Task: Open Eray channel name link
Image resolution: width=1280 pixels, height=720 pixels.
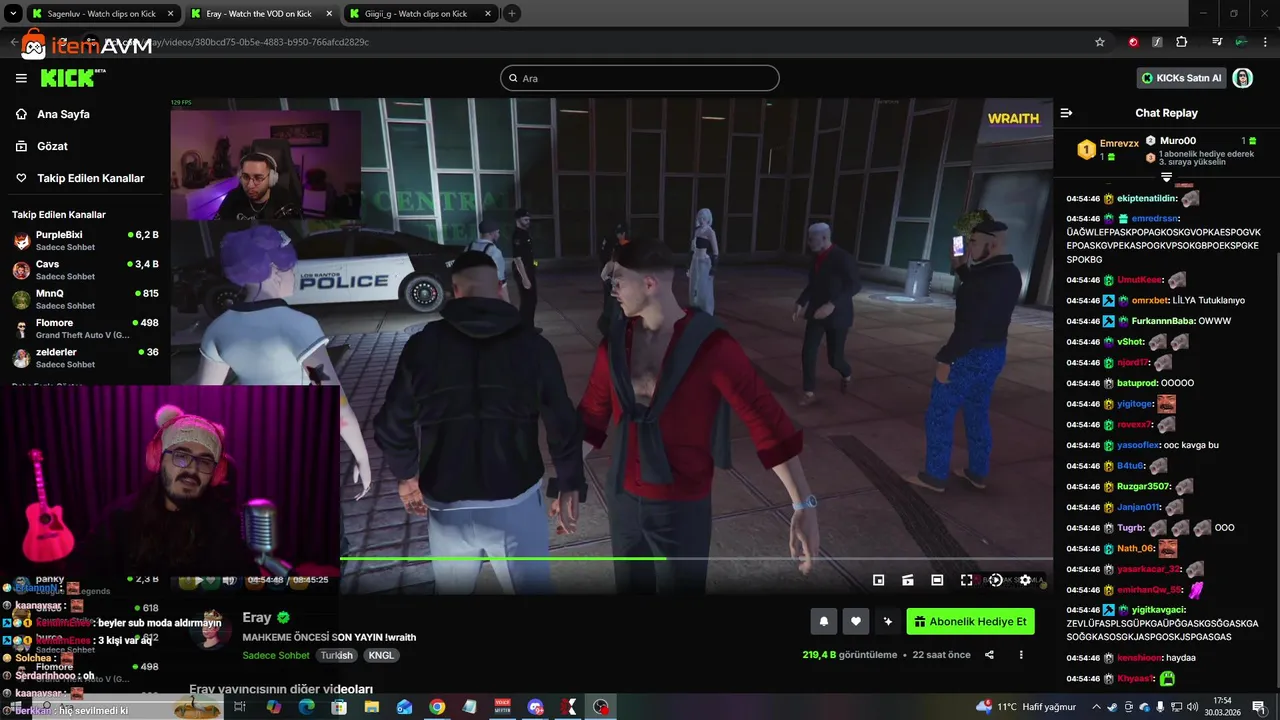Action: tap(257, 617)
